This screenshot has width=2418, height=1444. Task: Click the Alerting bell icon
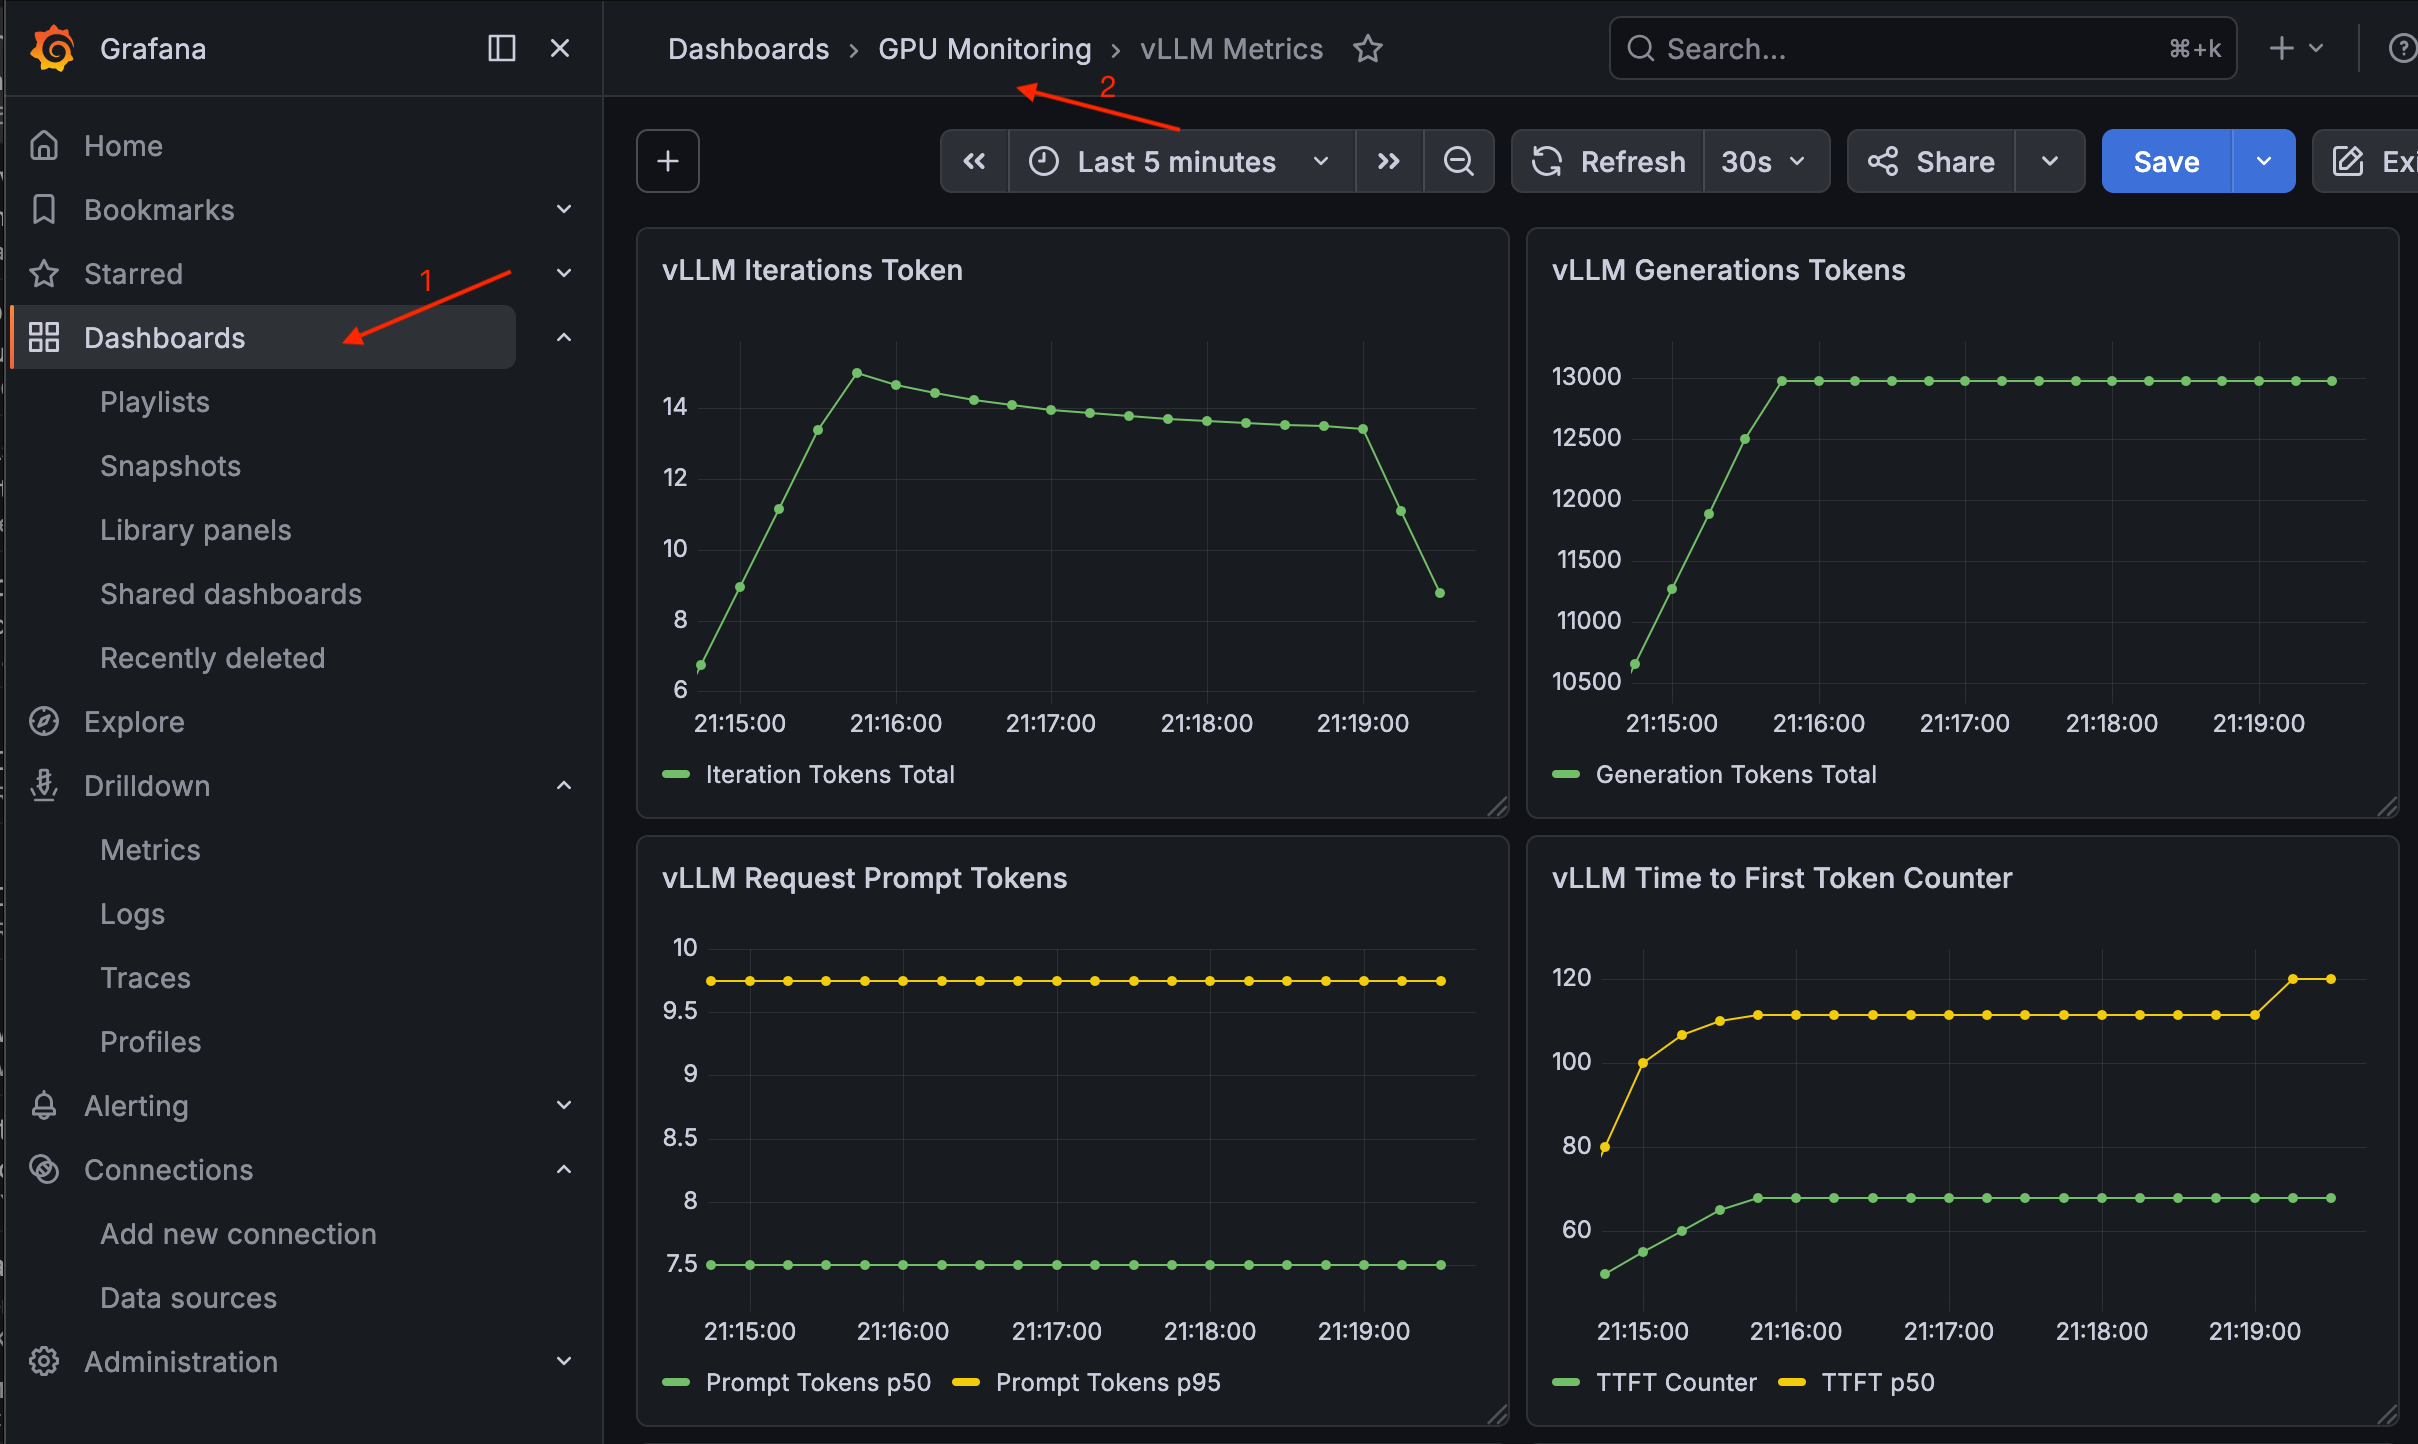click(44, 1106)
